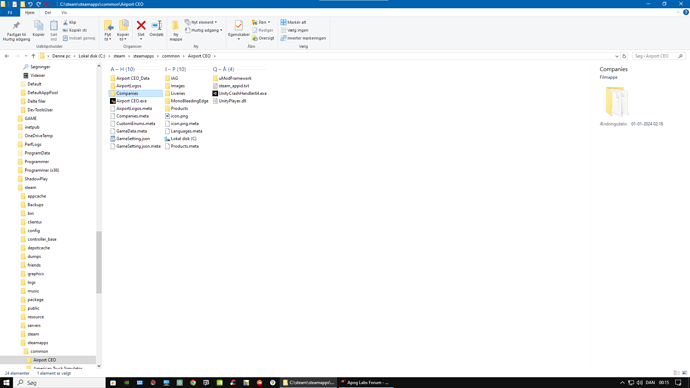690x388 pixels.
Task: Collapse the A – H (10) group header
Action: pyautogui.click(x=123, y=70)
